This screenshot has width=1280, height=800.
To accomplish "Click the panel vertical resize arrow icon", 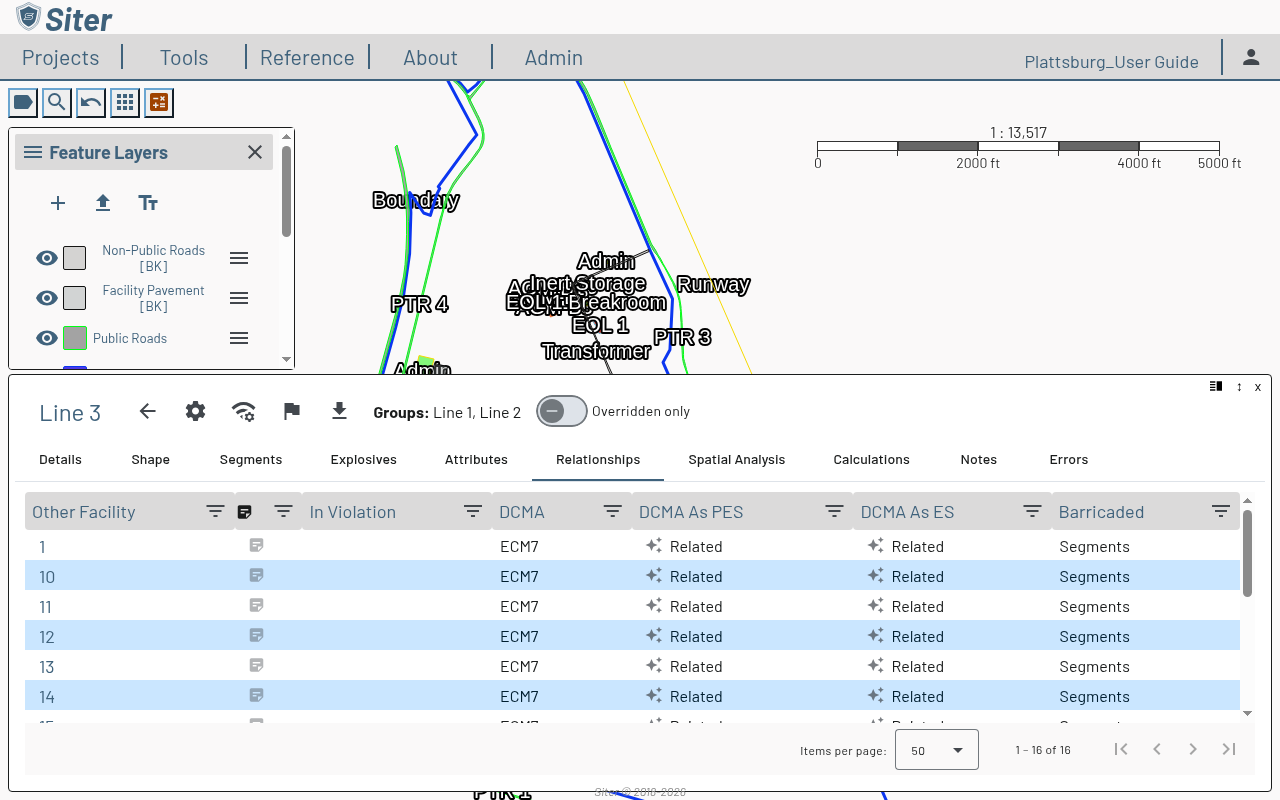I will tap(1239, 386).
